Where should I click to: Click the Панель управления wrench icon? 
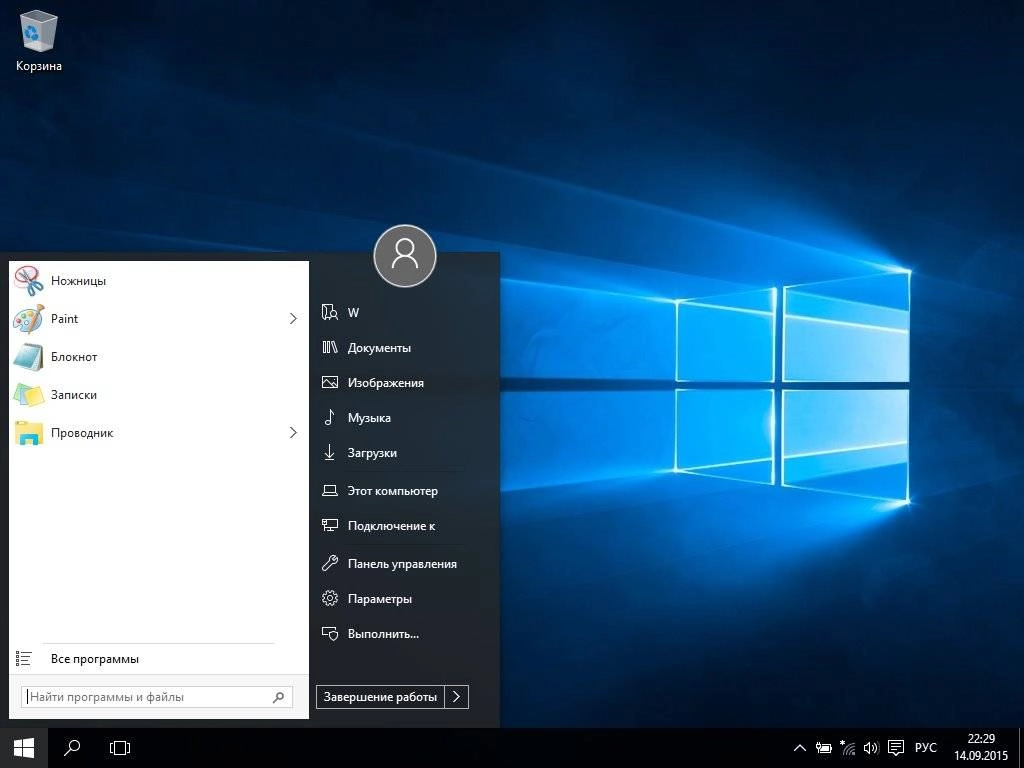click(x=330, y=563)
